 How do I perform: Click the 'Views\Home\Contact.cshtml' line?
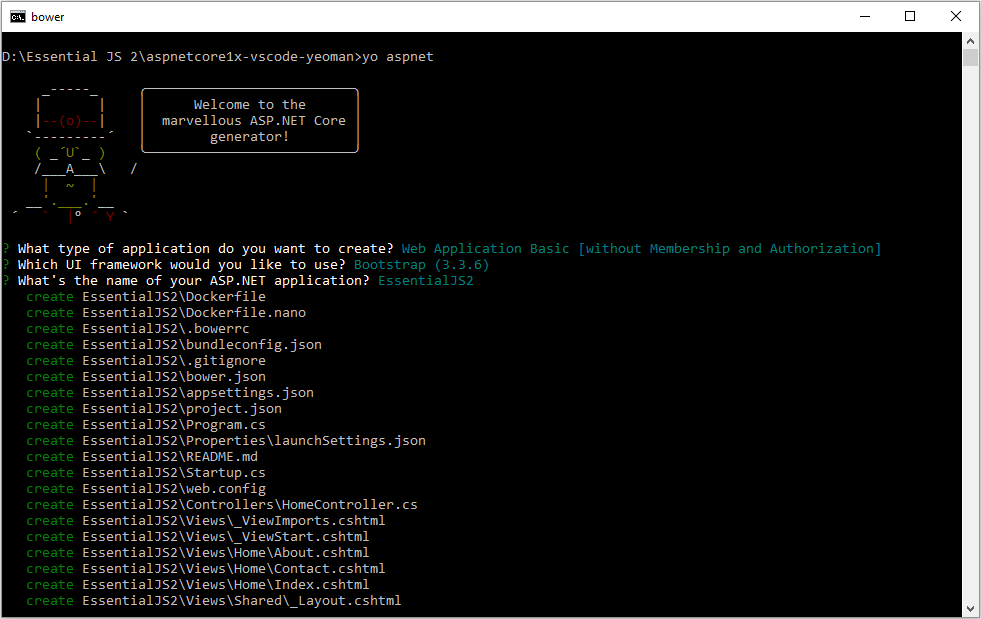coord(206,569)
